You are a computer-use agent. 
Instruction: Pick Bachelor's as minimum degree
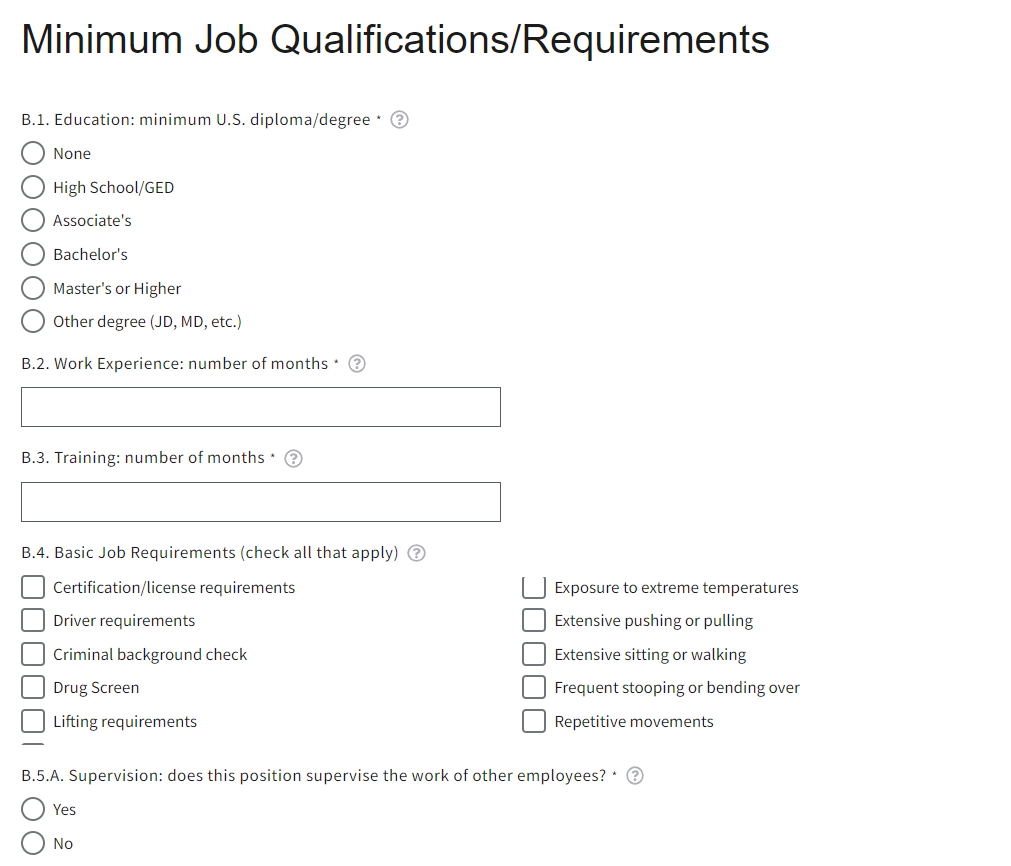pos(34,254)
